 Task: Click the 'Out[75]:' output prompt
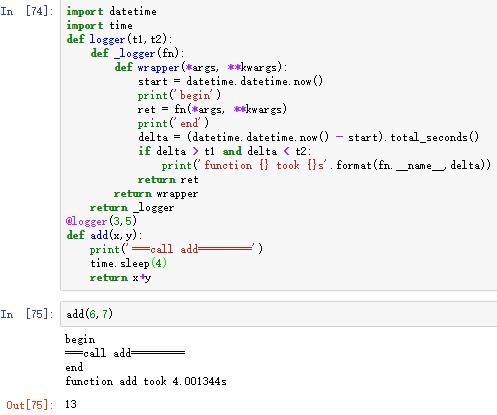point(30,405)
